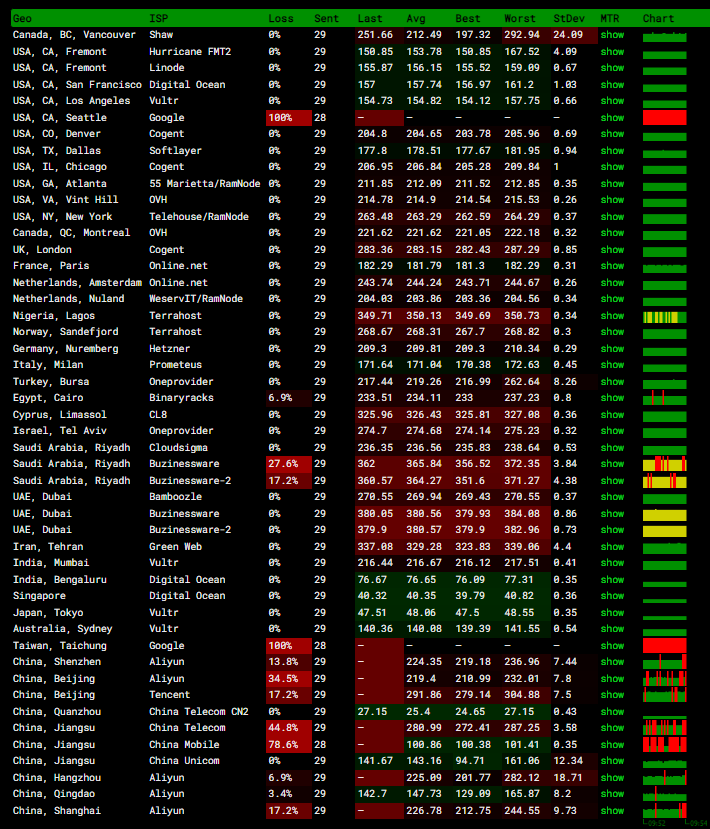Open show link for China, Shanghai Aliyun

pos(612,810)
